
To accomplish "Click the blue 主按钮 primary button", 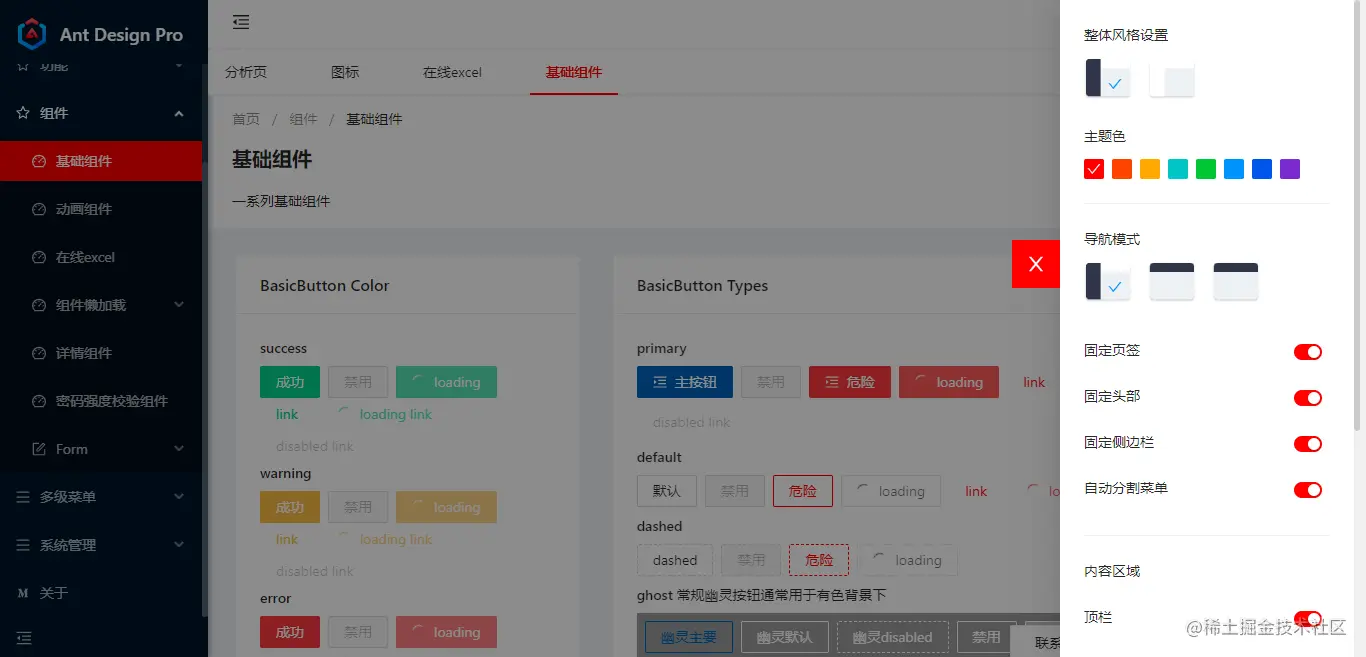I will click(685, 382).
